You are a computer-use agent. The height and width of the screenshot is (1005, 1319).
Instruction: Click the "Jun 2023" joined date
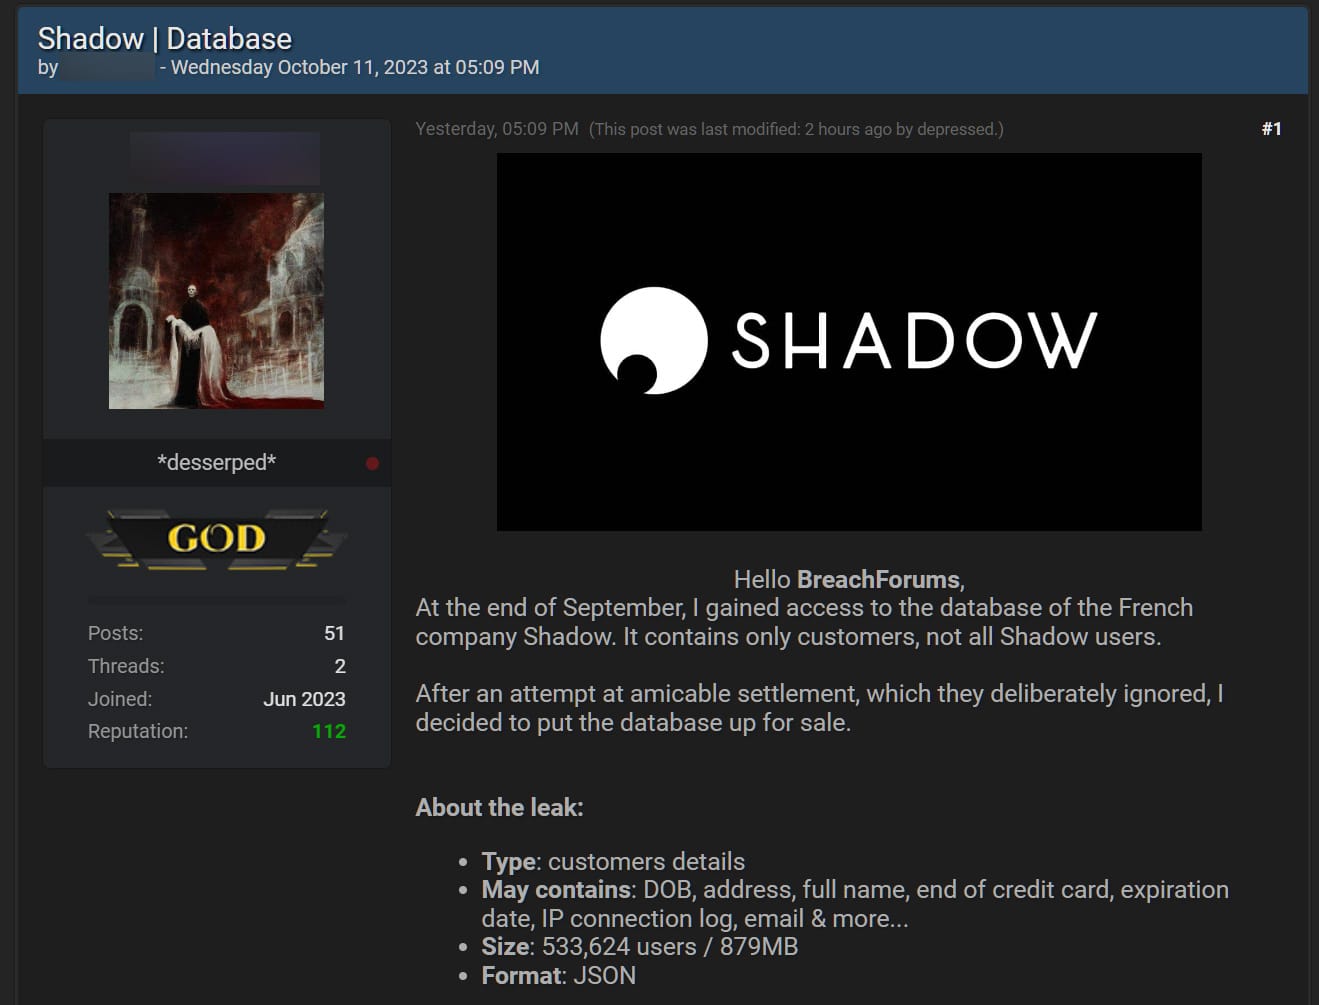coord(304,699)
